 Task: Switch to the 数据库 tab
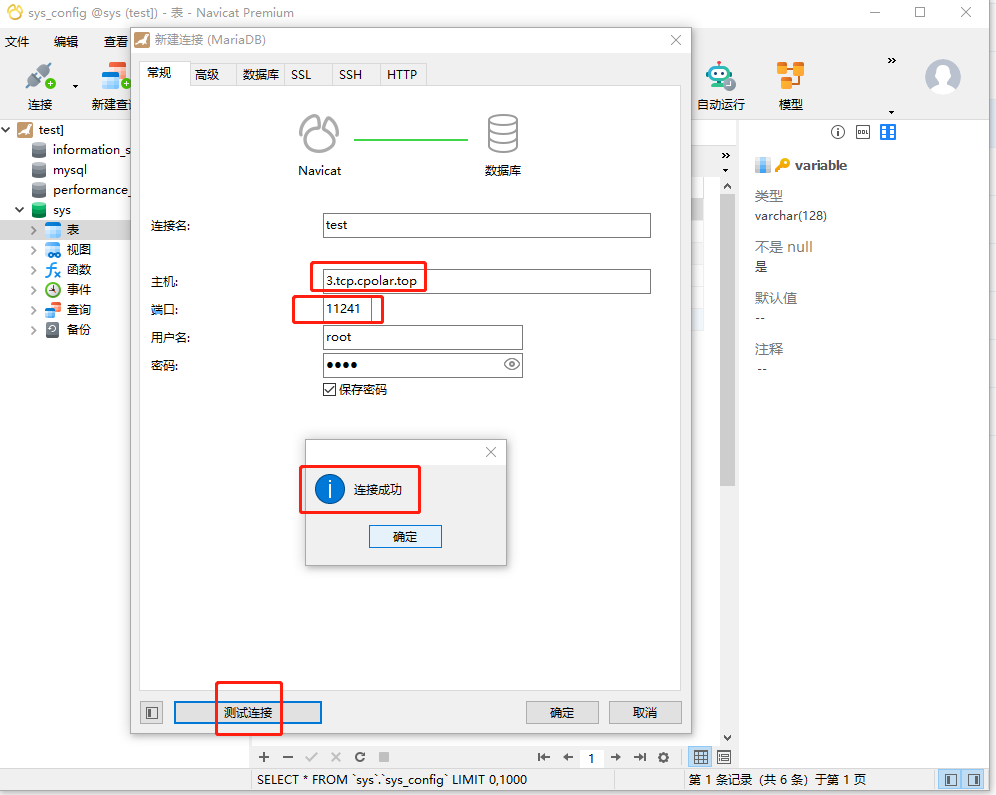(x=260, y=74)
